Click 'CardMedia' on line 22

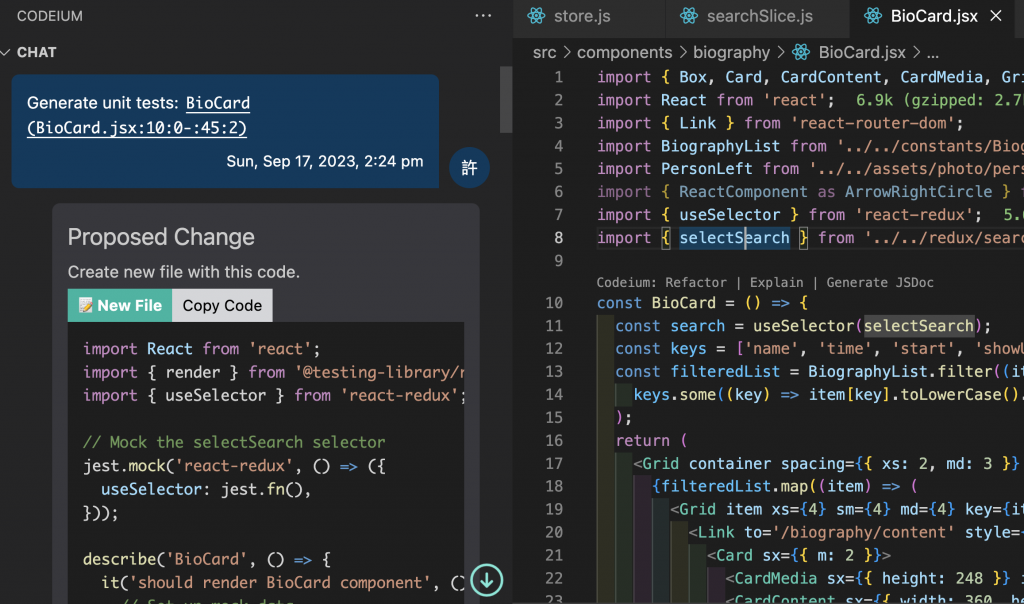pos(775,579)
